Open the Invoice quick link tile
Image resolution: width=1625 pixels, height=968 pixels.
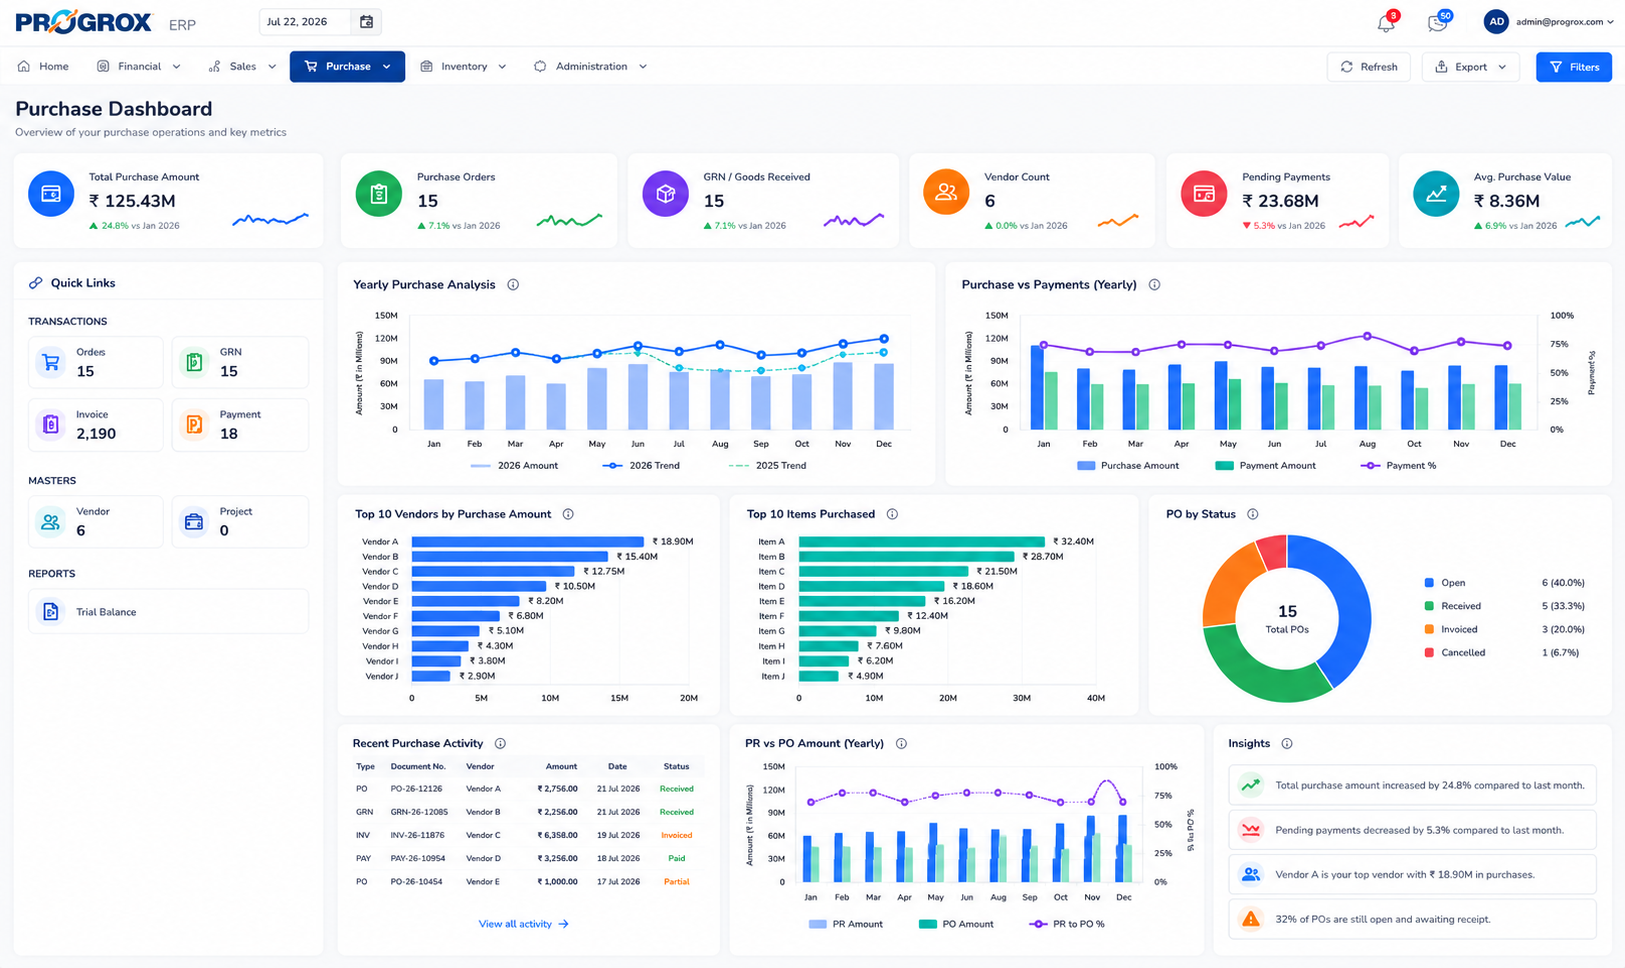point(95,425)
